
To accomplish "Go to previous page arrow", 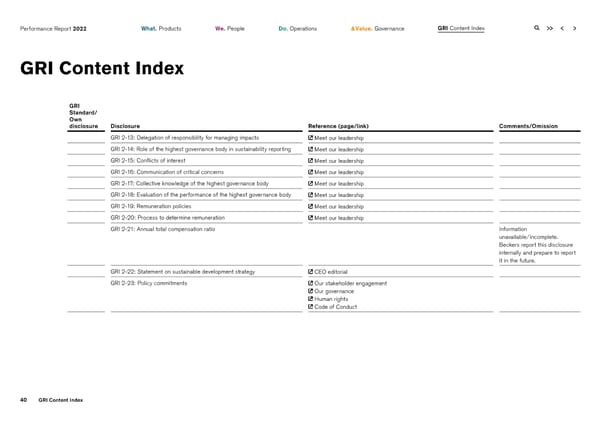I will point(562,28).
